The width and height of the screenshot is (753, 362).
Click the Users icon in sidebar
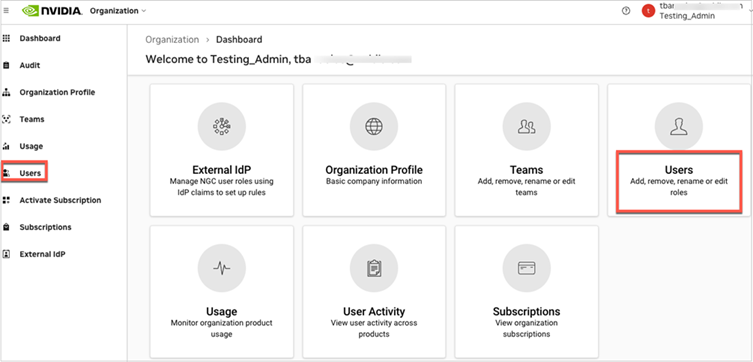(7, 173)
